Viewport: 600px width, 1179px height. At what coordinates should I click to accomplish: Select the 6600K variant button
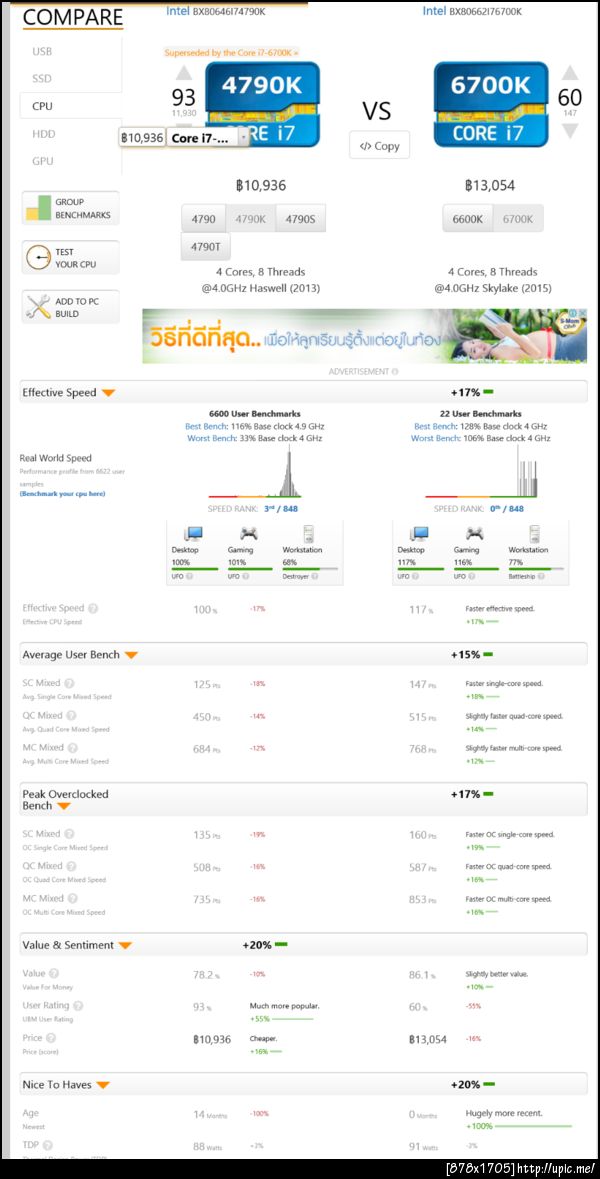(x=468, y=219)
